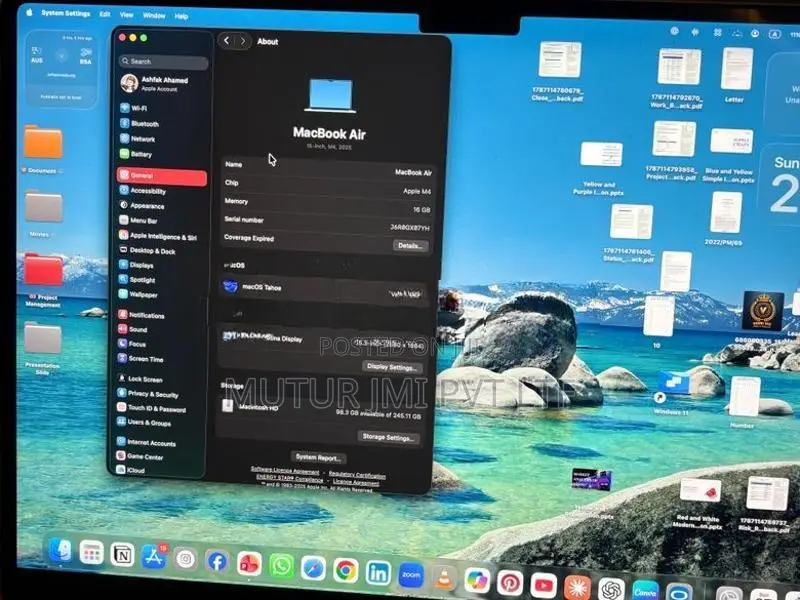Go forward with the right chevron
This screenshot has width=800, height=600.
point(243,41)
